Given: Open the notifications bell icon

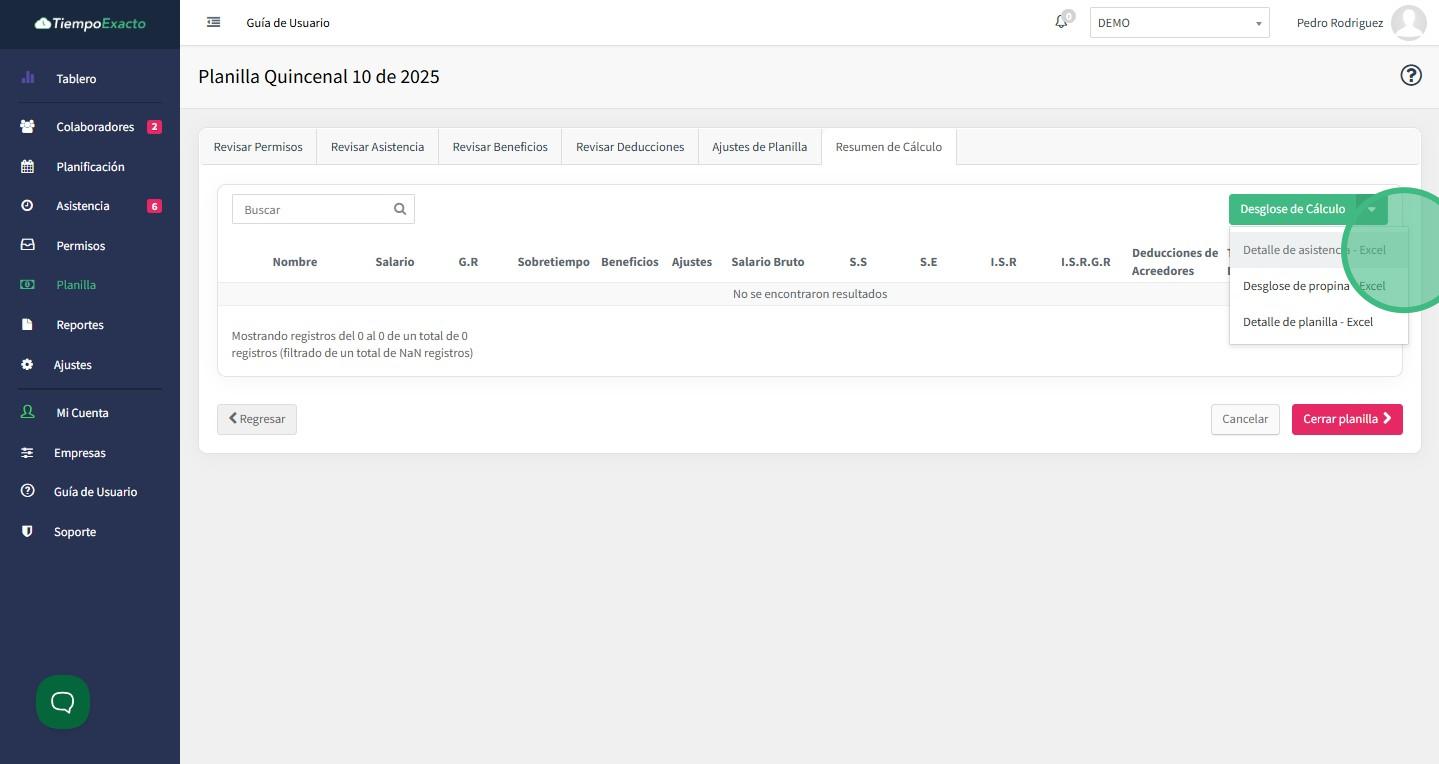Looking at the screenshot, I should [1061, 22].
